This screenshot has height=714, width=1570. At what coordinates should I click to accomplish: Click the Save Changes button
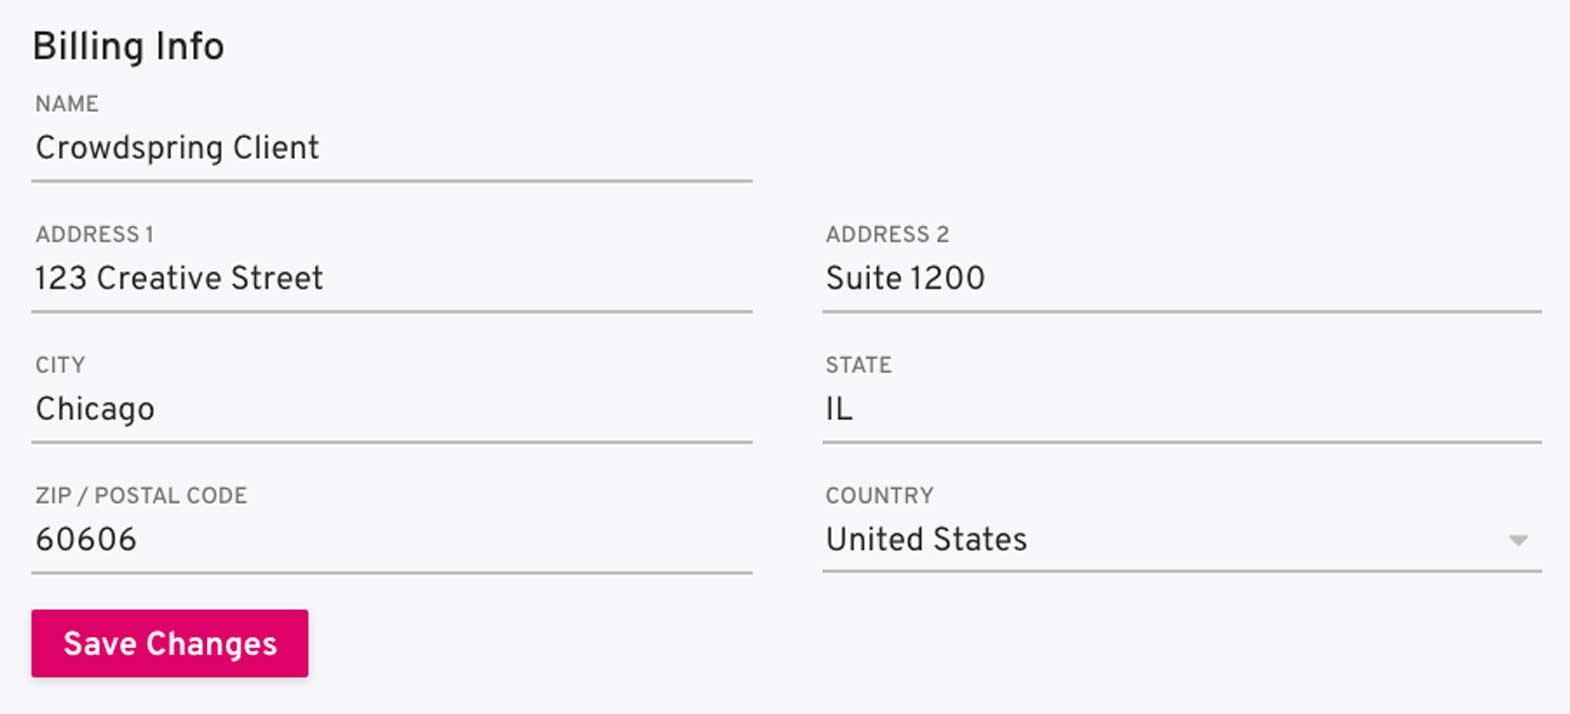pyautogui.click(x=170, y=643)
